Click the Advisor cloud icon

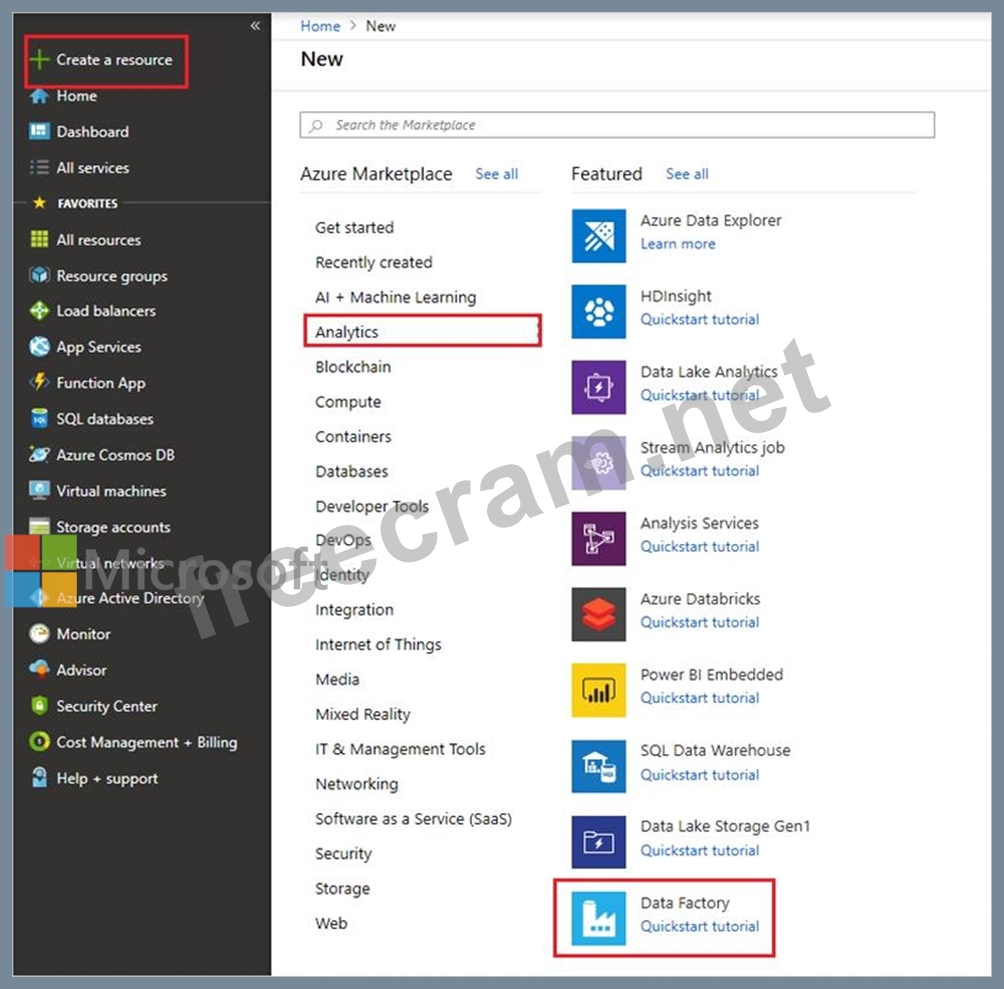coord(39,670)
